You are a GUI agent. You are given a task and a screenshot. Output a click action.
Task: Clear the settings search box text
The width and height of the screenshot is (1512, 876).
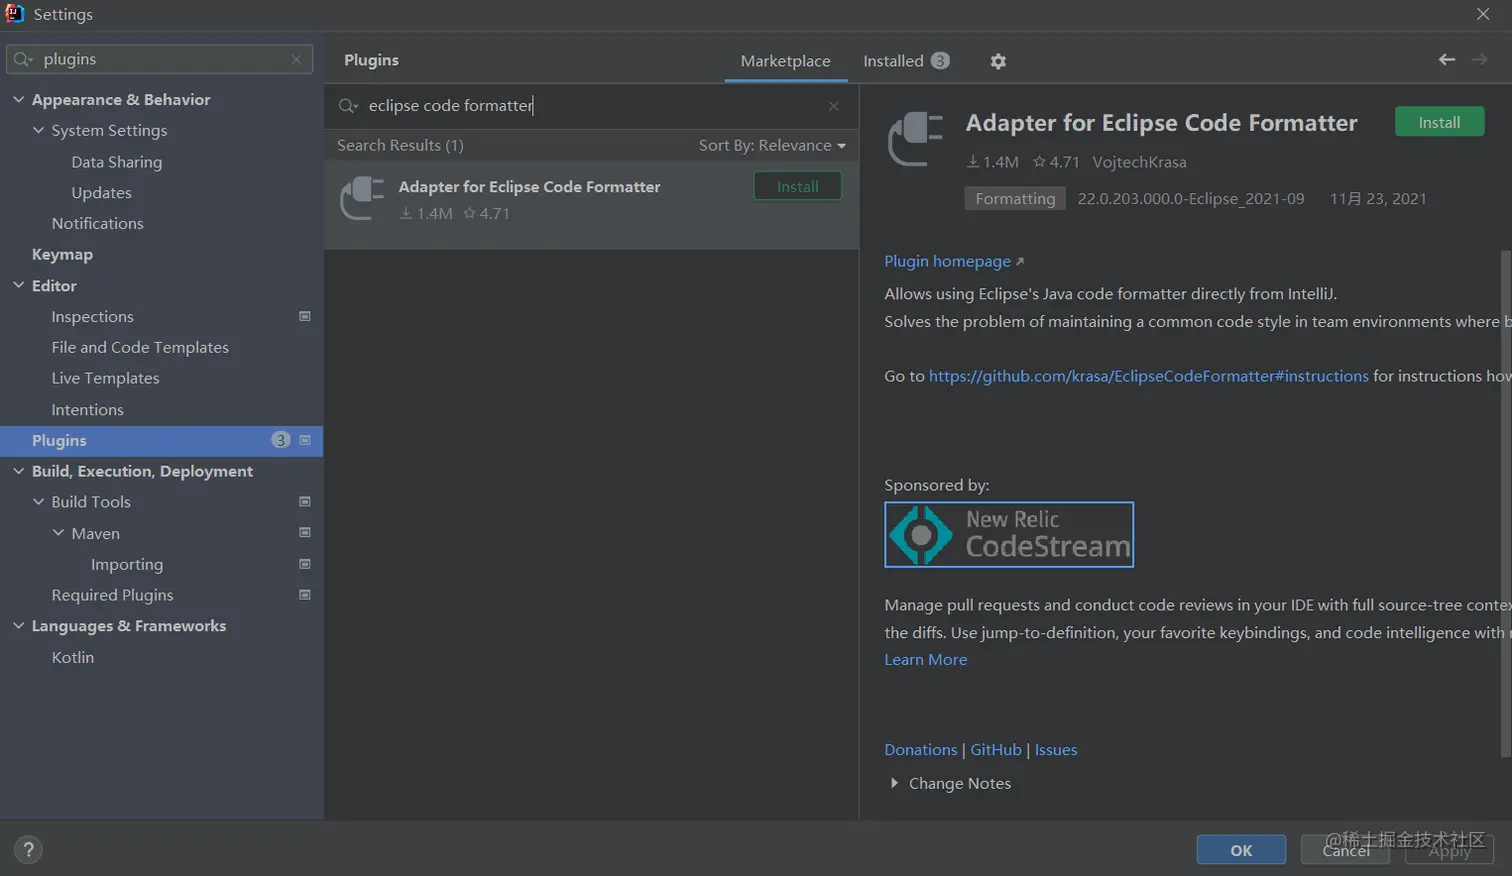coord(296,59)
